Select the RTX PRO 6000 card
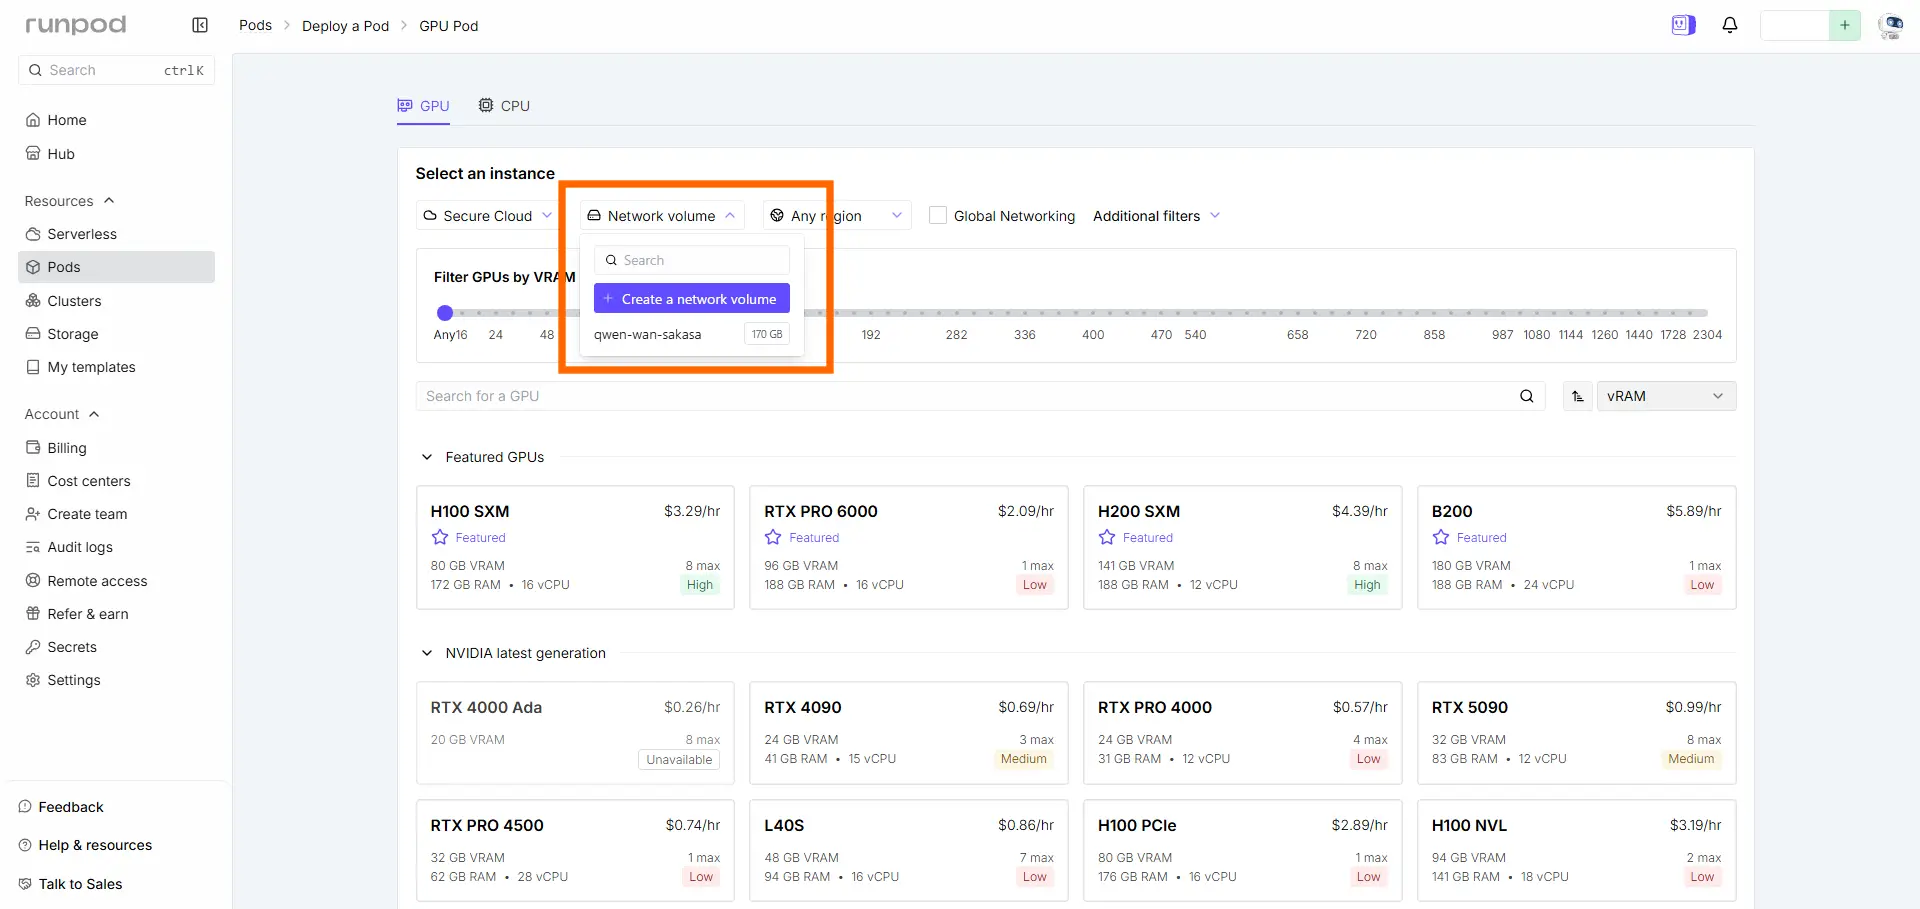Image resolution: width=1920 pixels, height=909 pixels. pos(908,548)
